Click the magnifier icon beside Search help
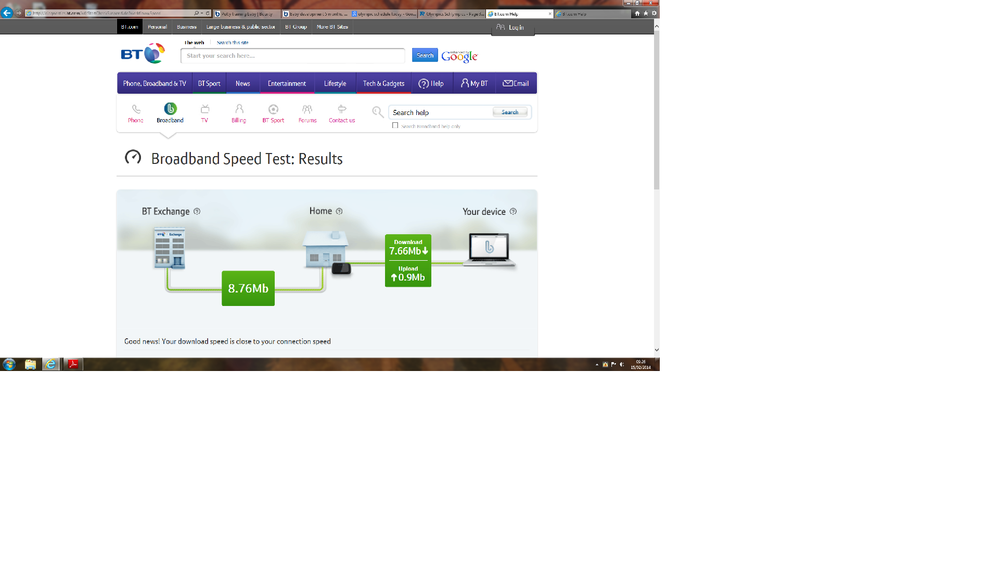This screenshot has height=562, width=999. click(378, 112)
